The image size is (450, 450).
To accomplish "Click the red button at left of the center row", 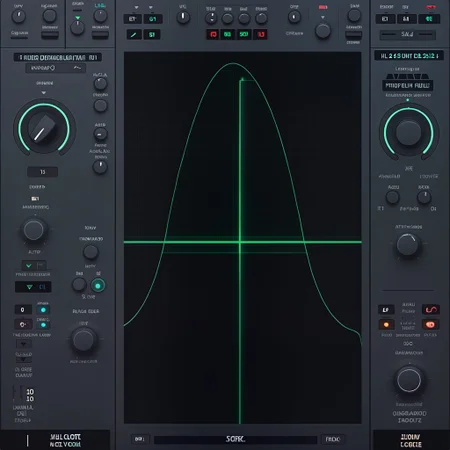I will point(213,34).
